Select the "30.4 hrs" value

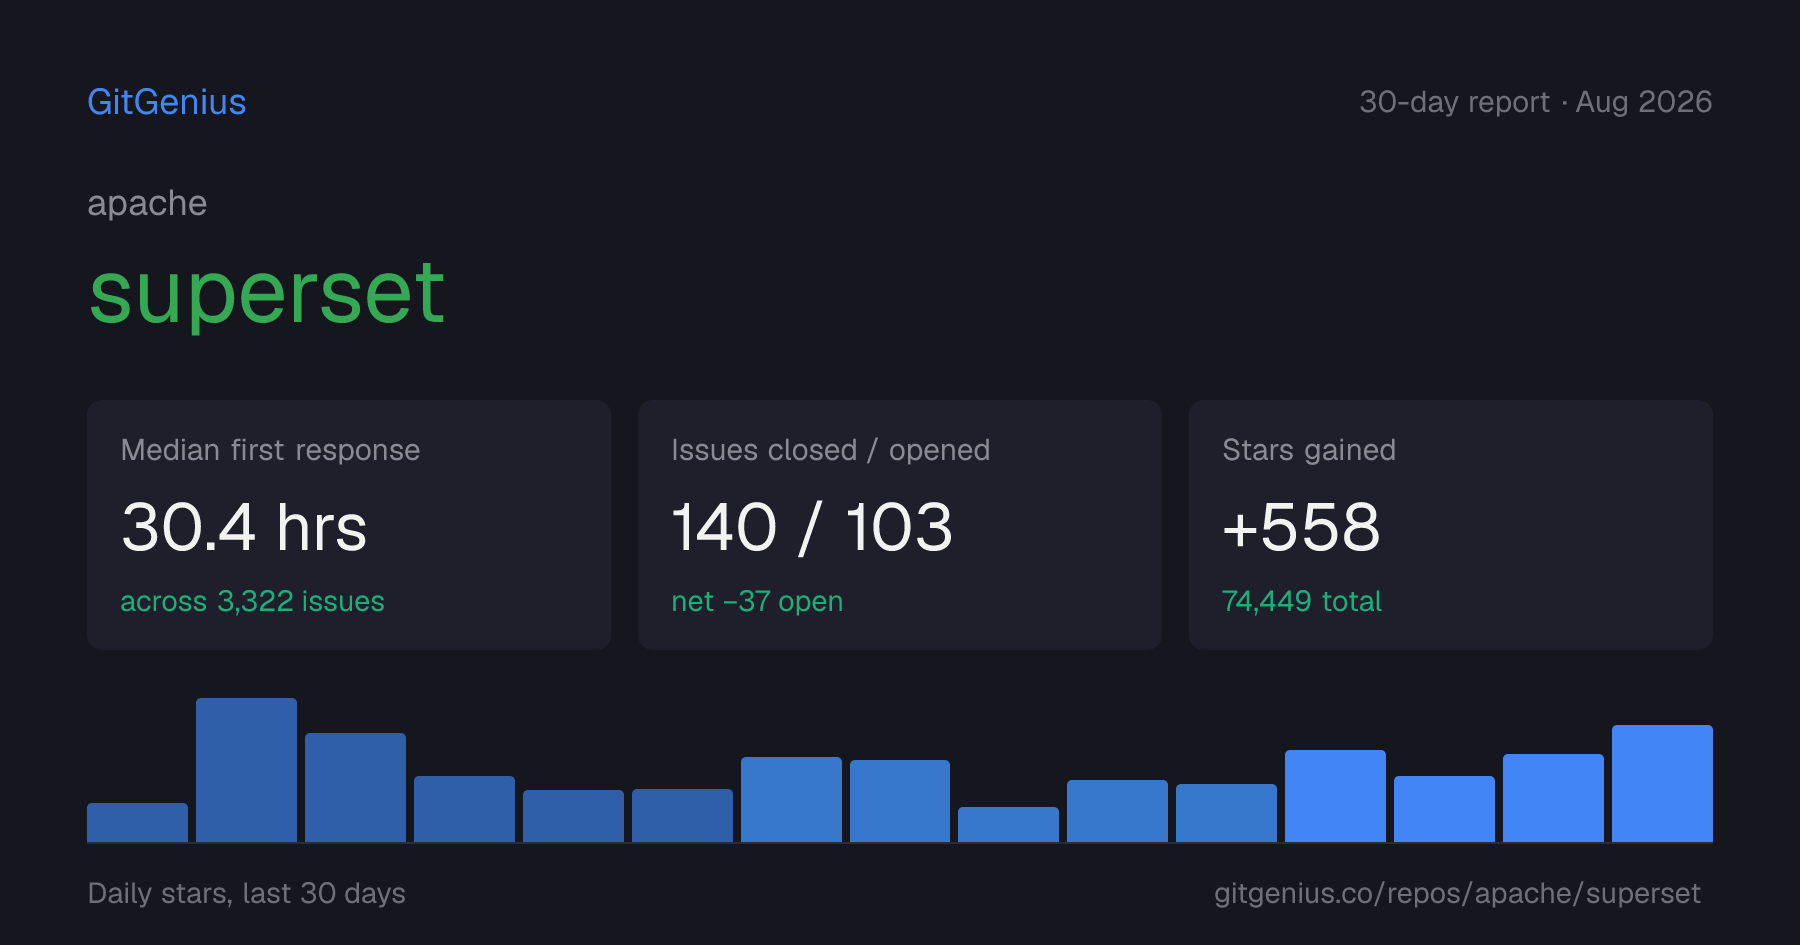(244, 527)
